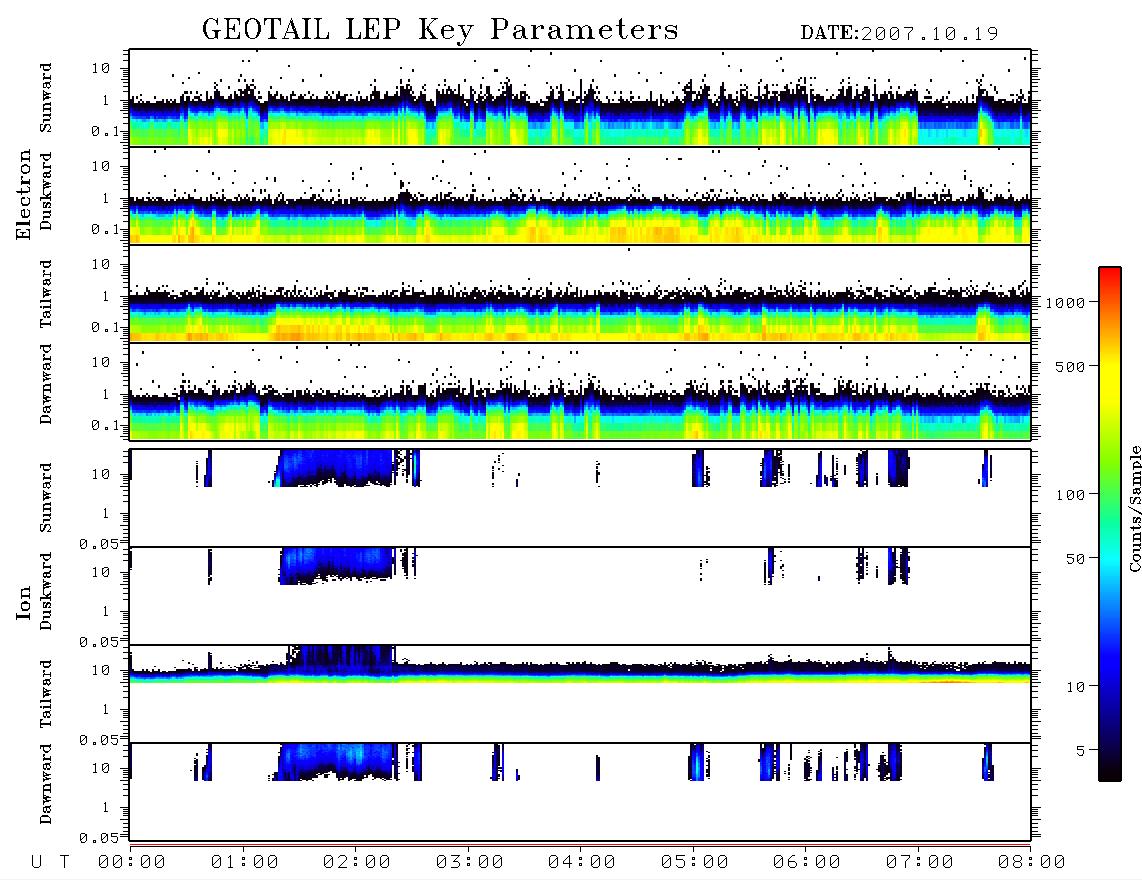Open the Electron Duskward spectrogram panel
This screenshot has height=880, width=1142.
pos(580,195)
